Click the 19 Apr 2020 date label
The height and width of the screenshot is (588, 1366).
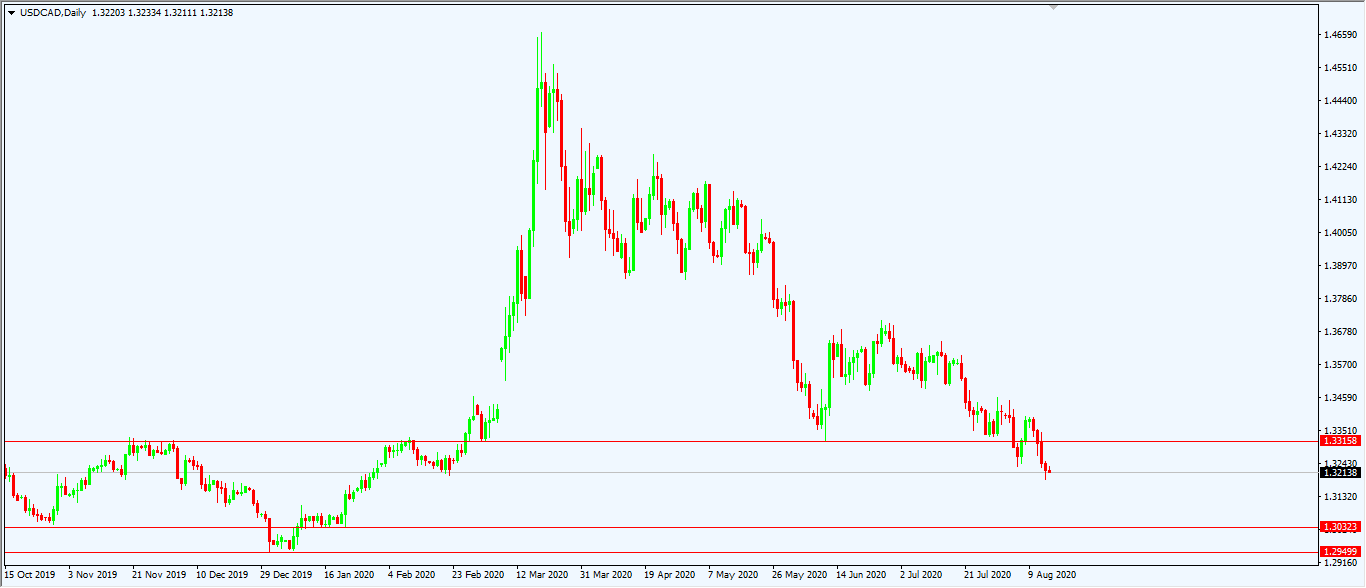[670, 575]
